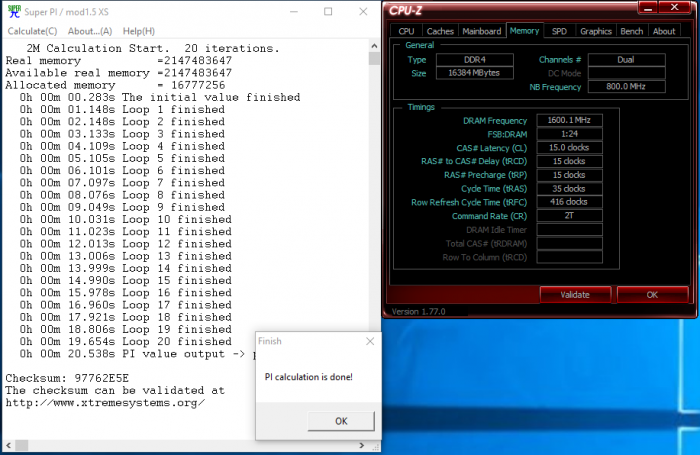Click the Loop 19 finished line
The image size is (700, 455).
[125, 329]
